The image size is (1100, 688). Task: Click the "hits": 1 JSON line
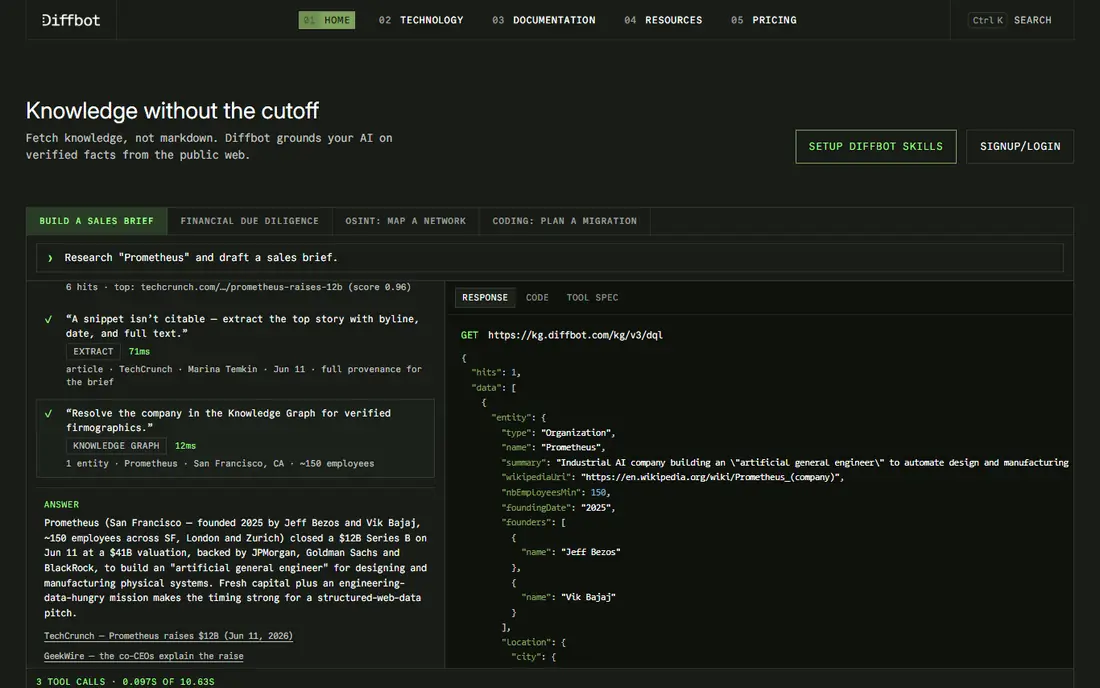pyautogui.click(x=496, y=372)
